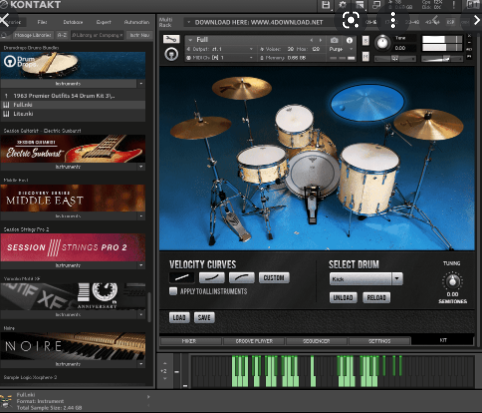Click the Load button
Viewport: 482px width, 413px height.
[x=179, y=317]
